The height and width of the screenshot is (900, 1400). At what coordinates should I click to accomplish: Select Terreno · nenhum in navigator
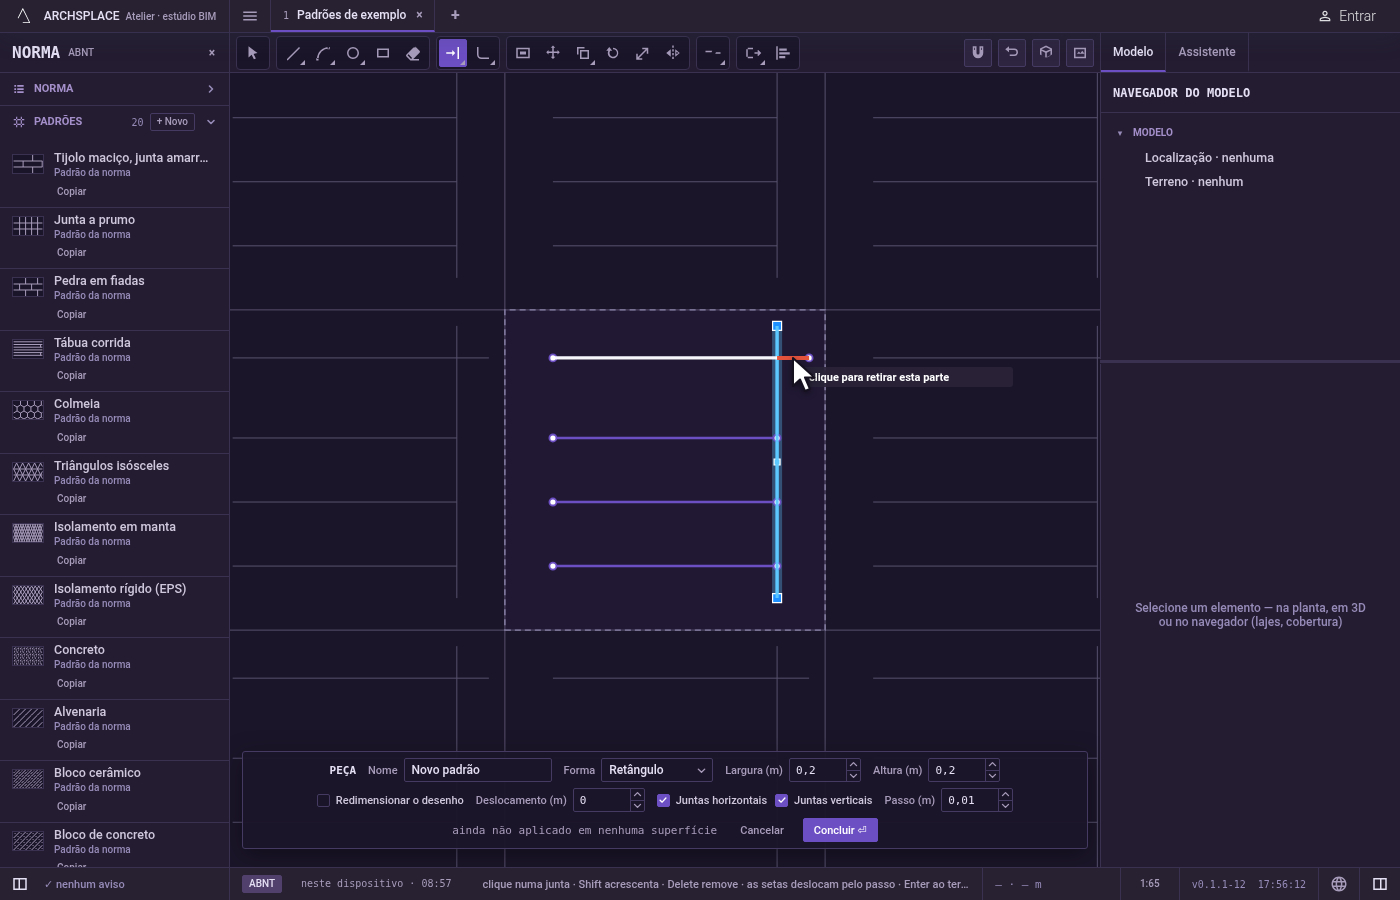(x=1194, y=182)
